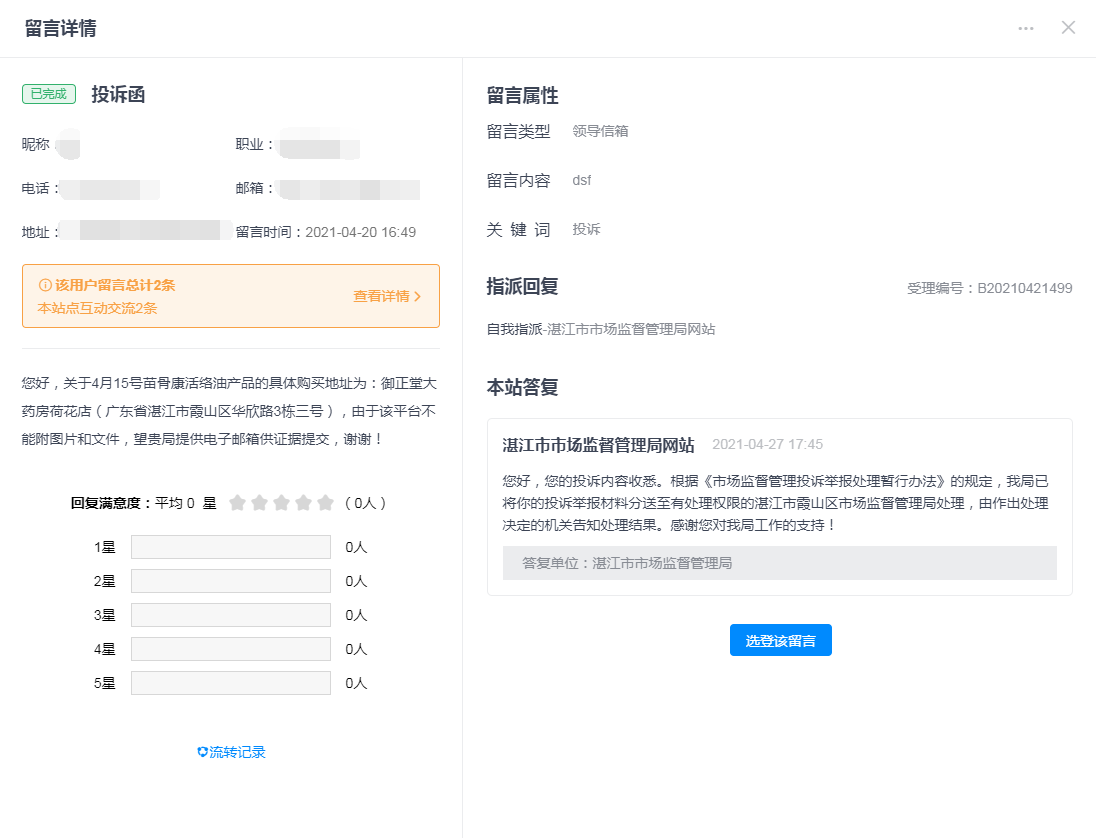
Task: Click the 5星 rating progress bar
Action: click(230, 683)
